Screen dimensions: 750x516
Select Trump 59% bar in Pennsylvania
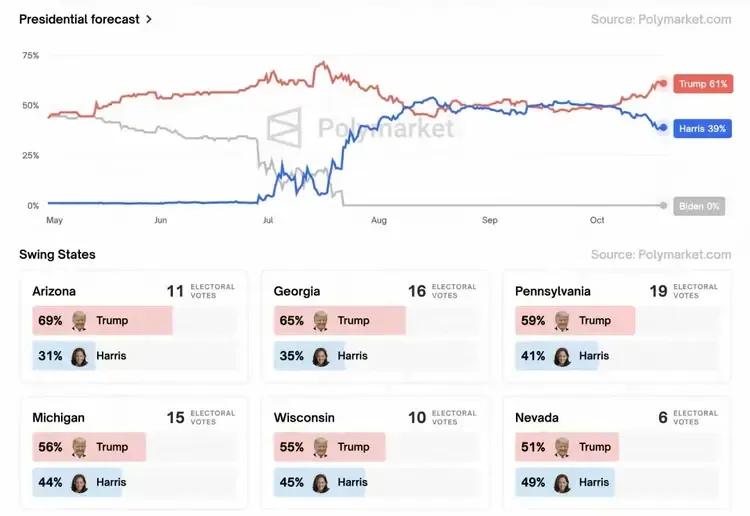tap(575, 321)
